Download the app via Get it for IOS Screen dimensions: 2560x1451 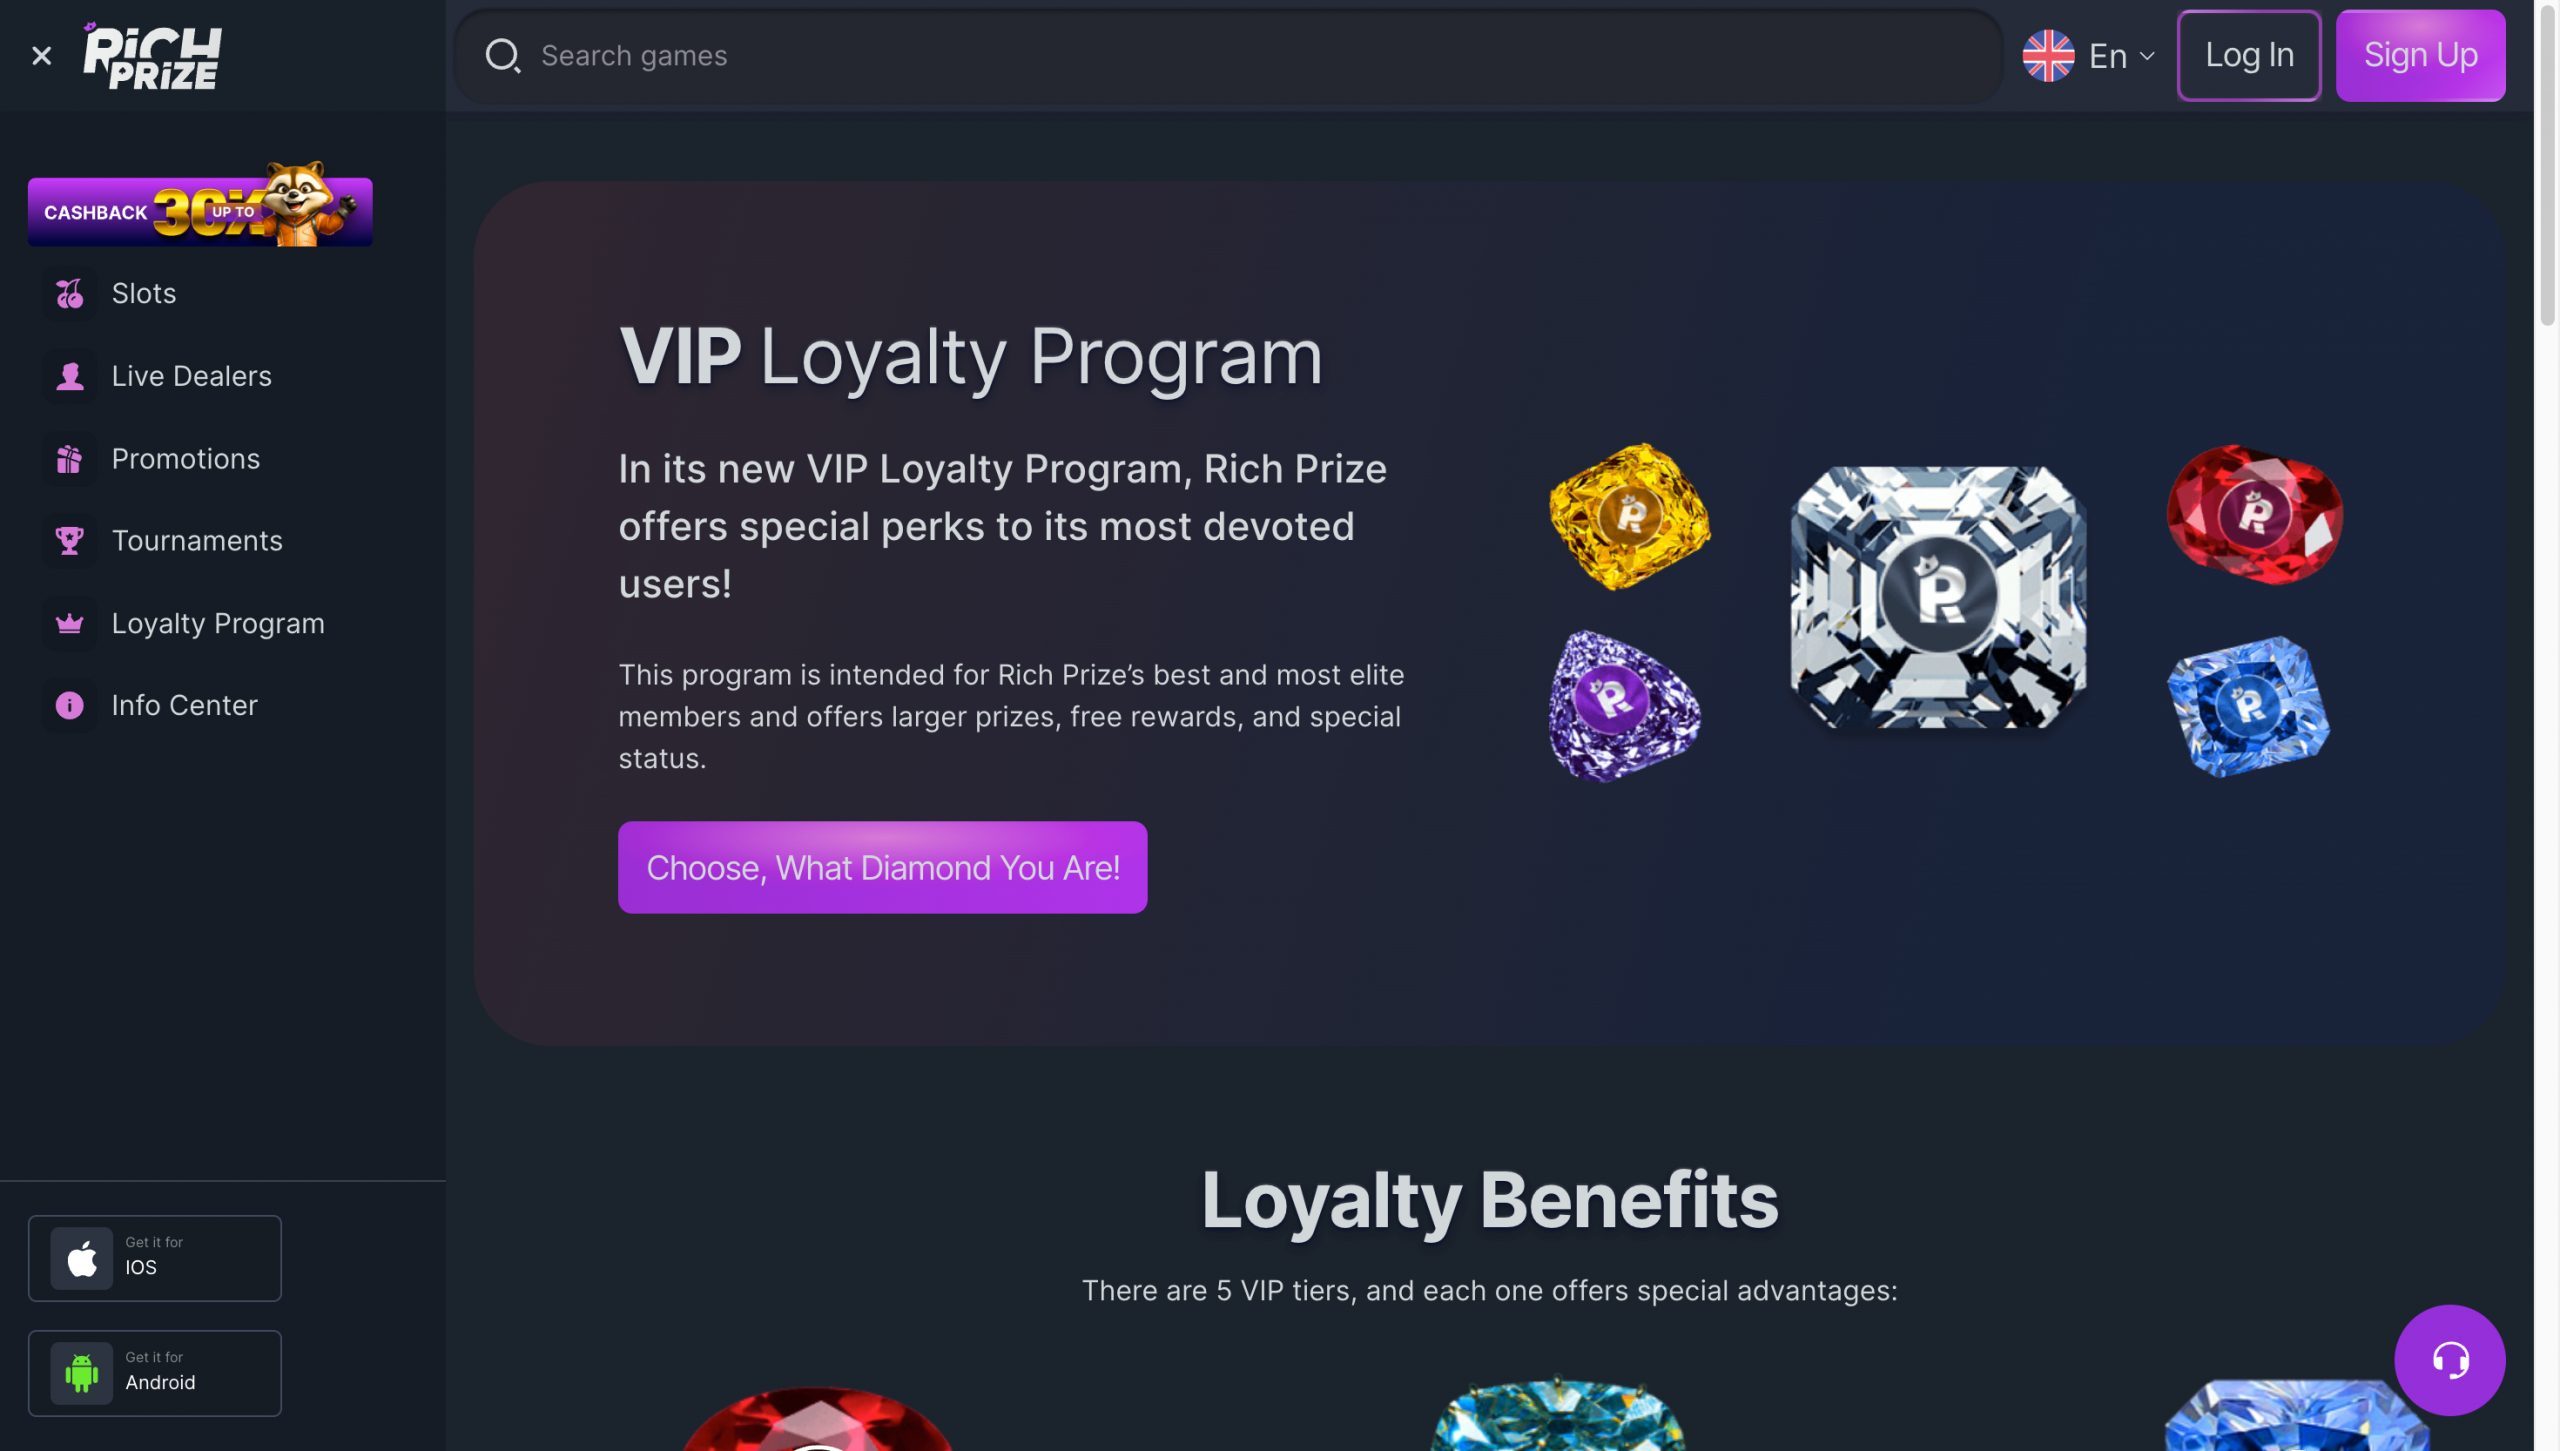pos(154,1258)
